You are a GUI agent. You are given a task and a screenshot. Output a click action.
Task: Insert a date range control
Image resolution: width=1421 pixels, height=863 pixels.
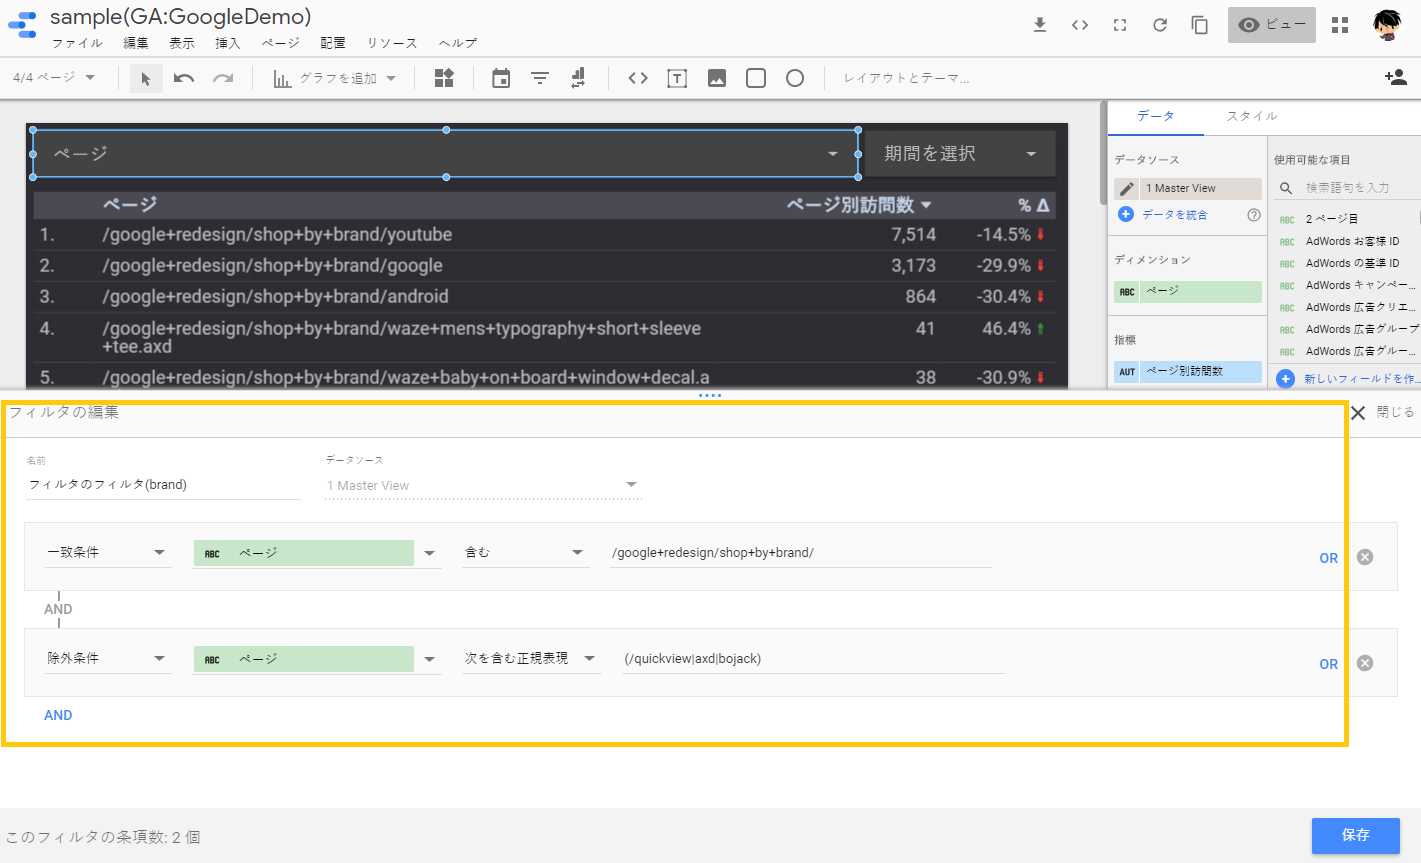pyautogui.click(x=501, y=78)
